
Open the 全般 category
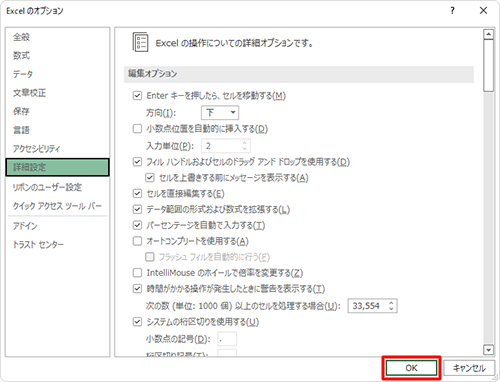pos(21,37)
